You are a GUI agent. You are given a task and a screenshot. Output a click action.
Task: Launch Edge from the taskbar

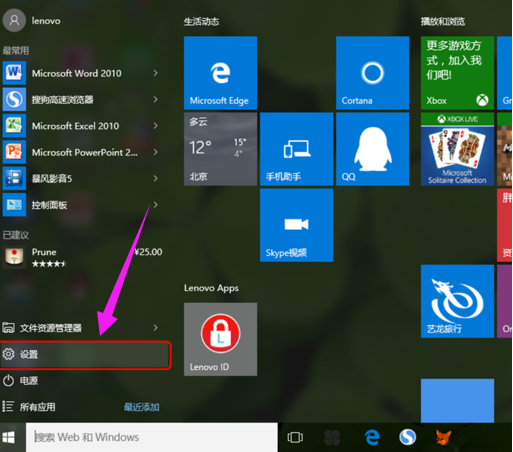click(372, 437)
